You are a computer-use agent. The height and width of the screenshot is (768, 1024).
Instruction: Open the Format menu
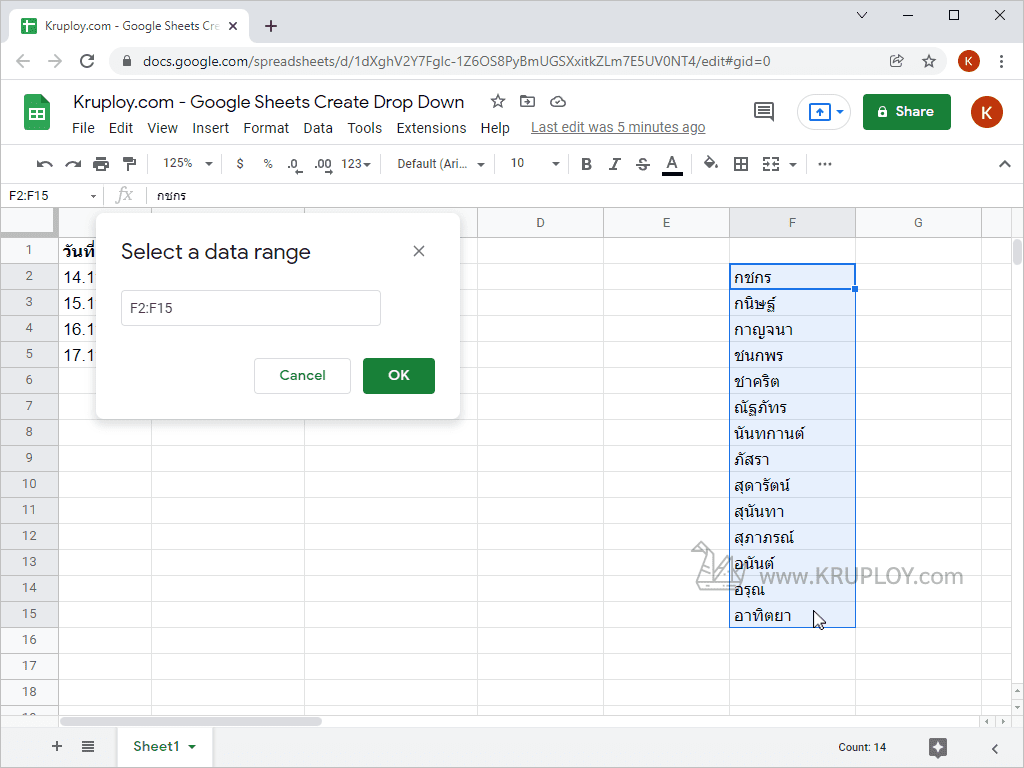[x=266, y=128]
